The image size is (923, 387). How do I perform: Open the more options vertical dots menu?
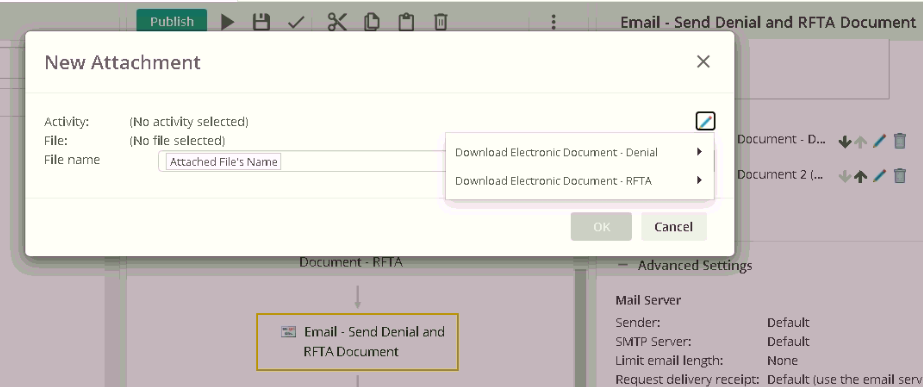(553, 22)
